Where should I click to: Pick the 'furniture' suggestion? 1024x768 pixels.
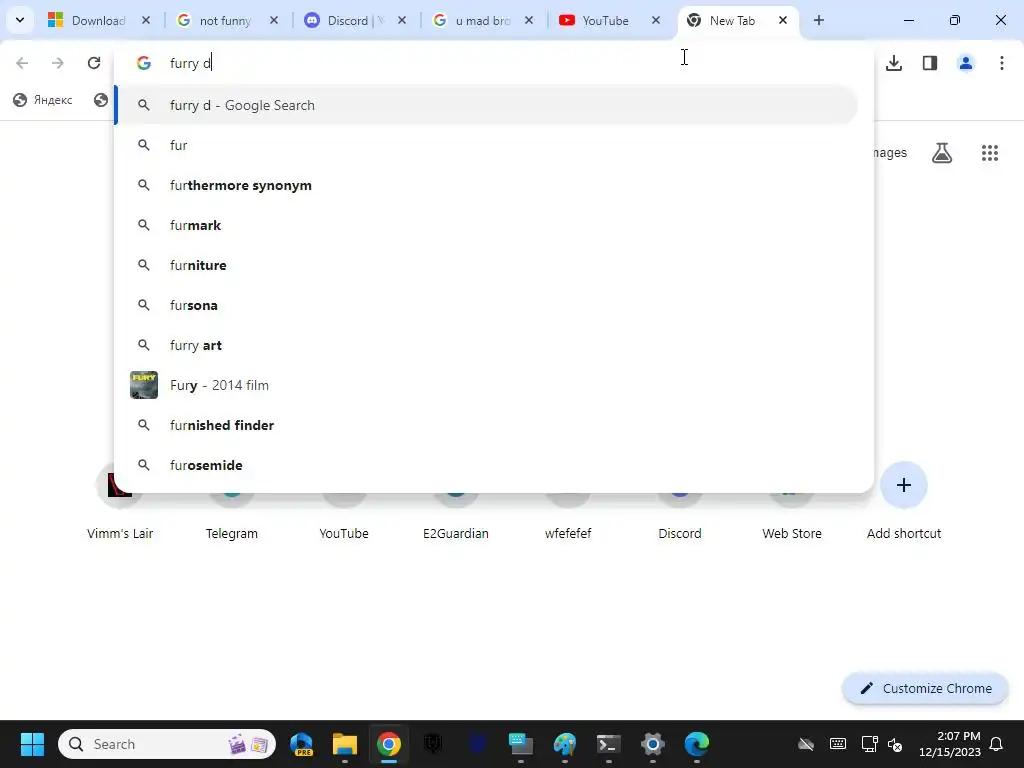pos(486,265)
